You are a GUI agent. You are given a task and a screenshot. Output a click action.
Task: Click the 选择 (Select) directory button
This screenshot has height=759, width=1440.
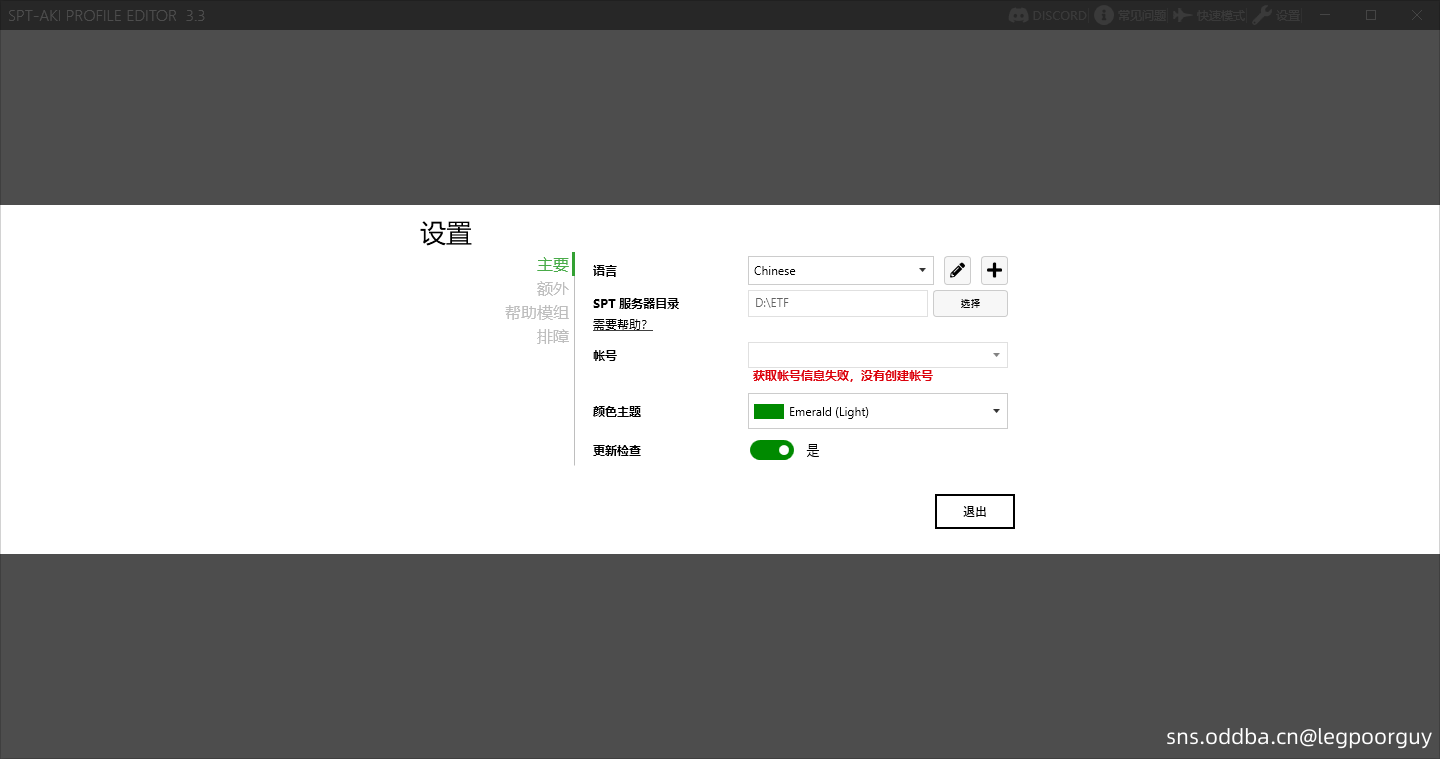point(970,303)
